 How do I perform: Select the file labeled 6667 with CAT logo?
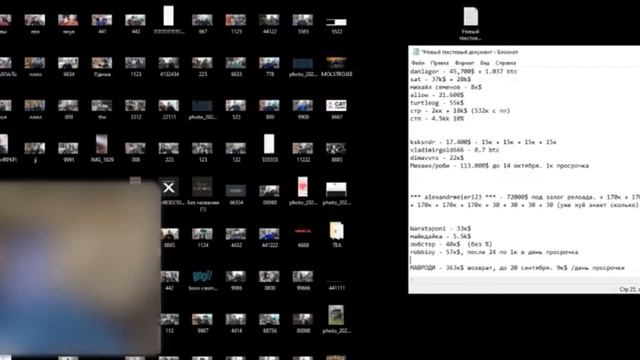tap(336, 109)
